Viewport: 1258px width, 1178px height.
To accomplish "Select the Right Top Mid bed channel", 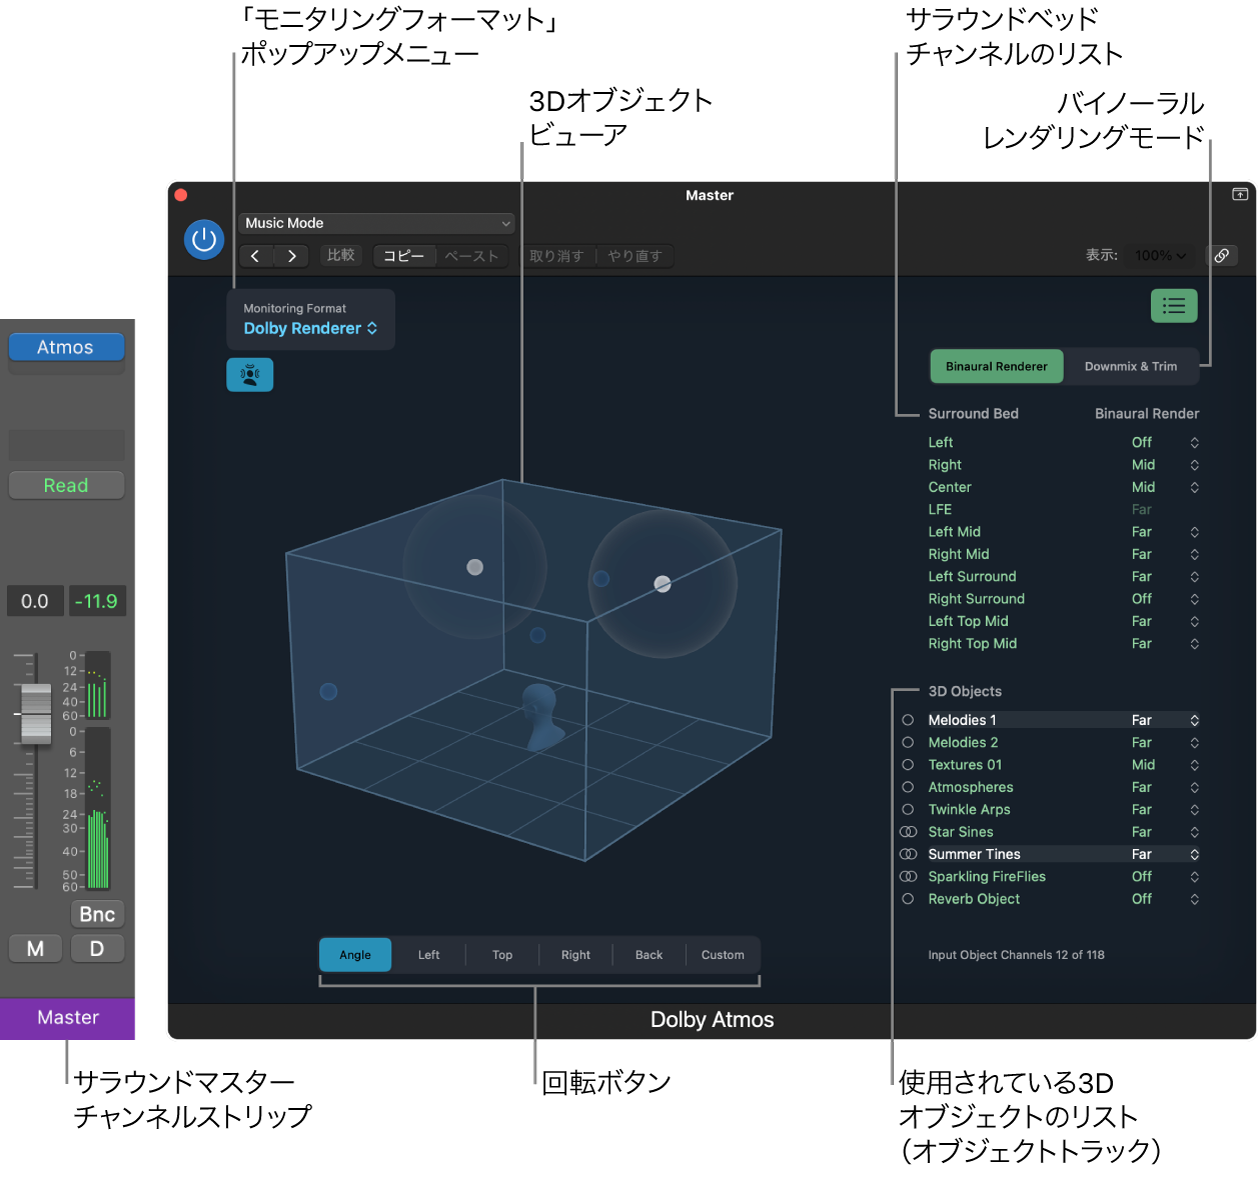I will click(1063, 644).
